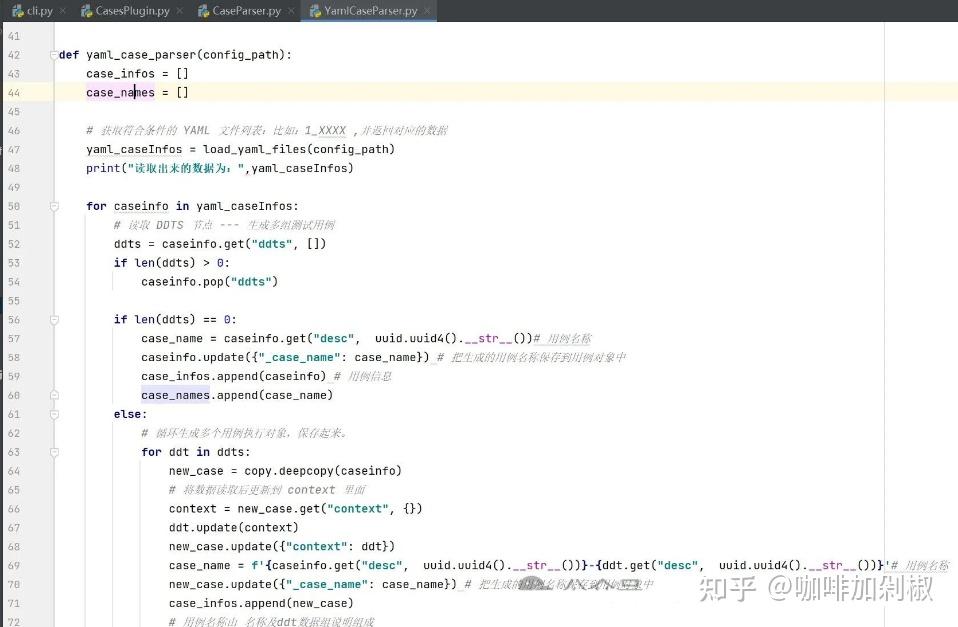Image resolution: width=958 pixels, height=627 pixels.
Task: Collapse the yaml_case_parser function definition
Action: 55,55
